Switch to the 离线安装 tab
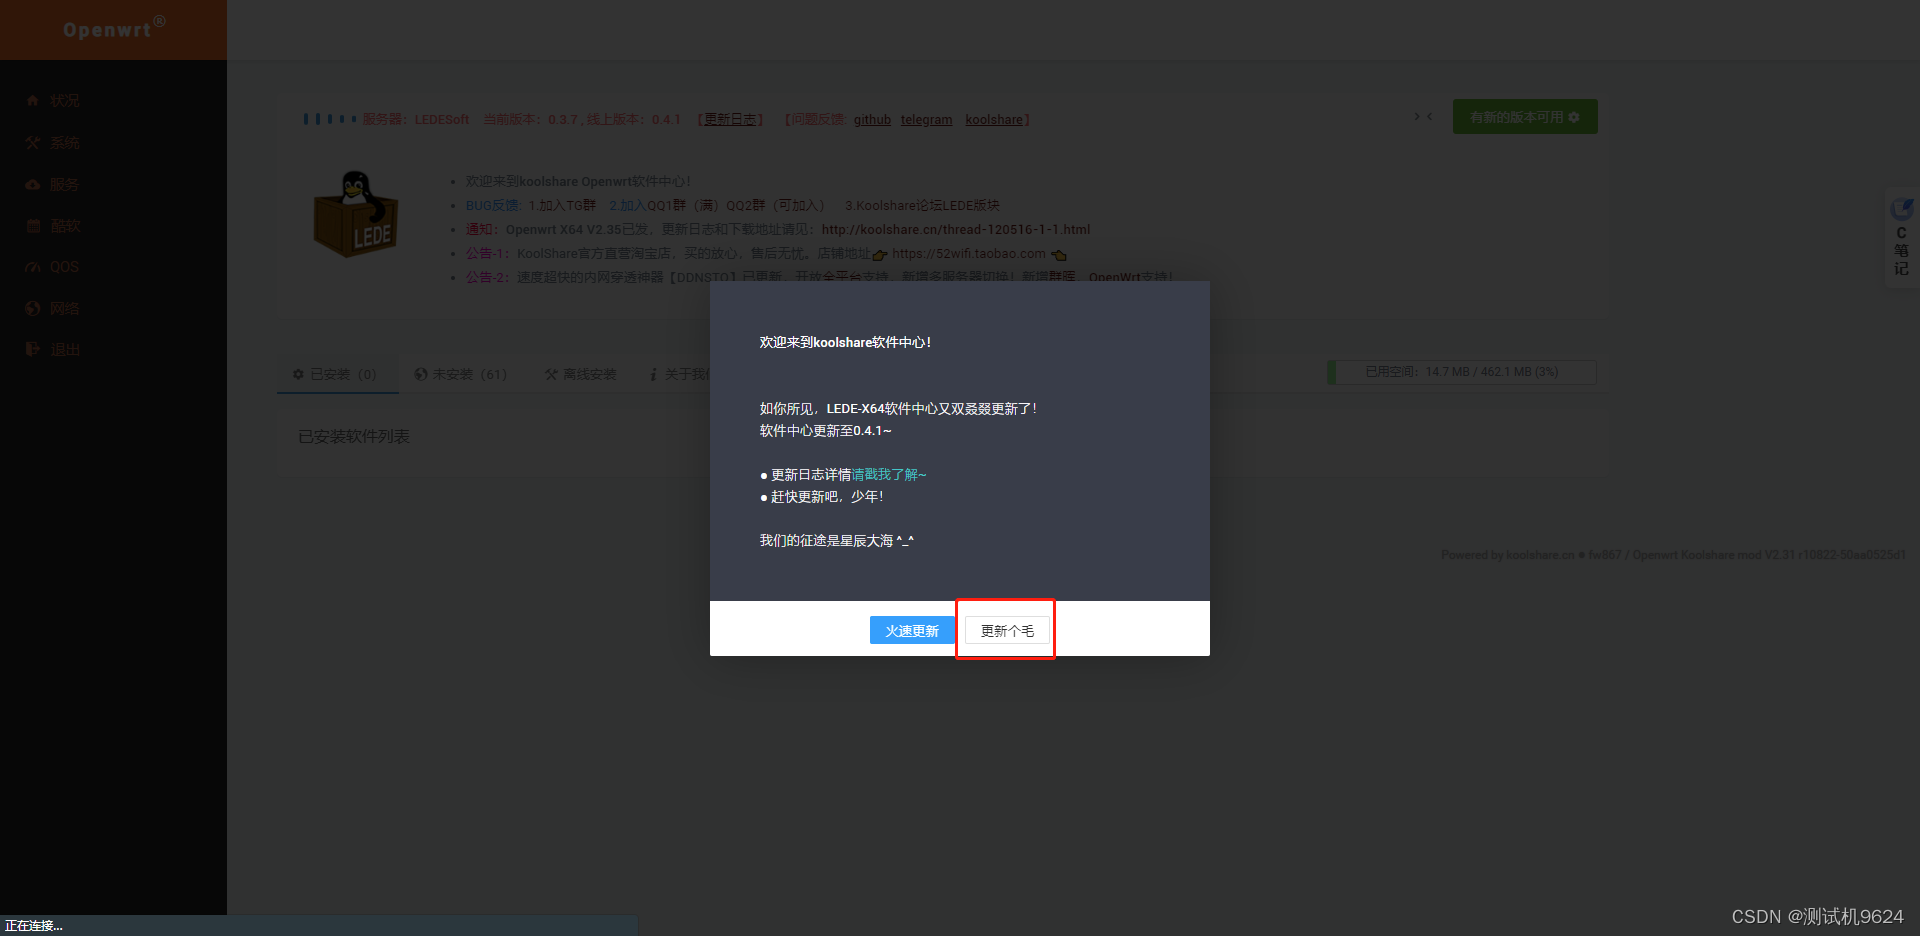The height and width of the screenshot is (936, 1920). point(580,374)
